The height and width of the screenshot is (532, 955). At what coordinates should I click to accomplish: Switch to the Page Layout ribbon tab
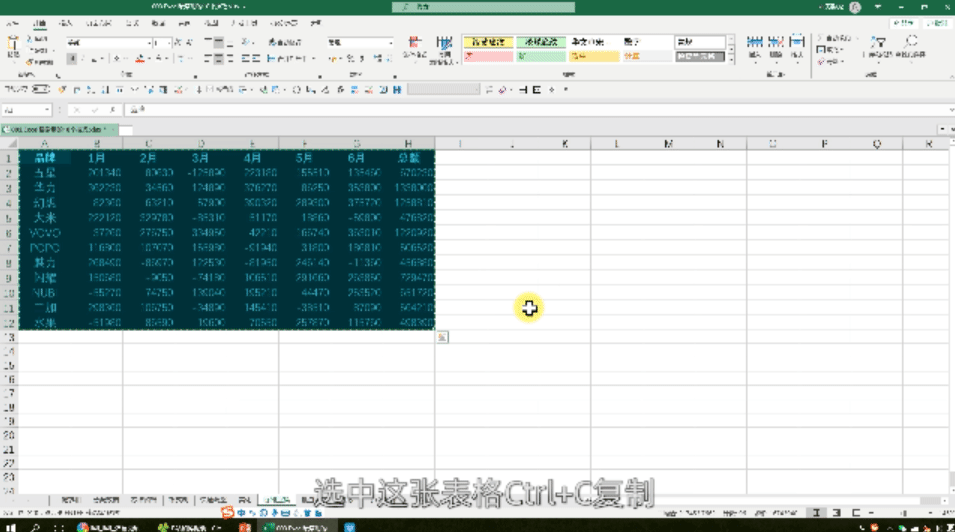(x=98, y=23)
